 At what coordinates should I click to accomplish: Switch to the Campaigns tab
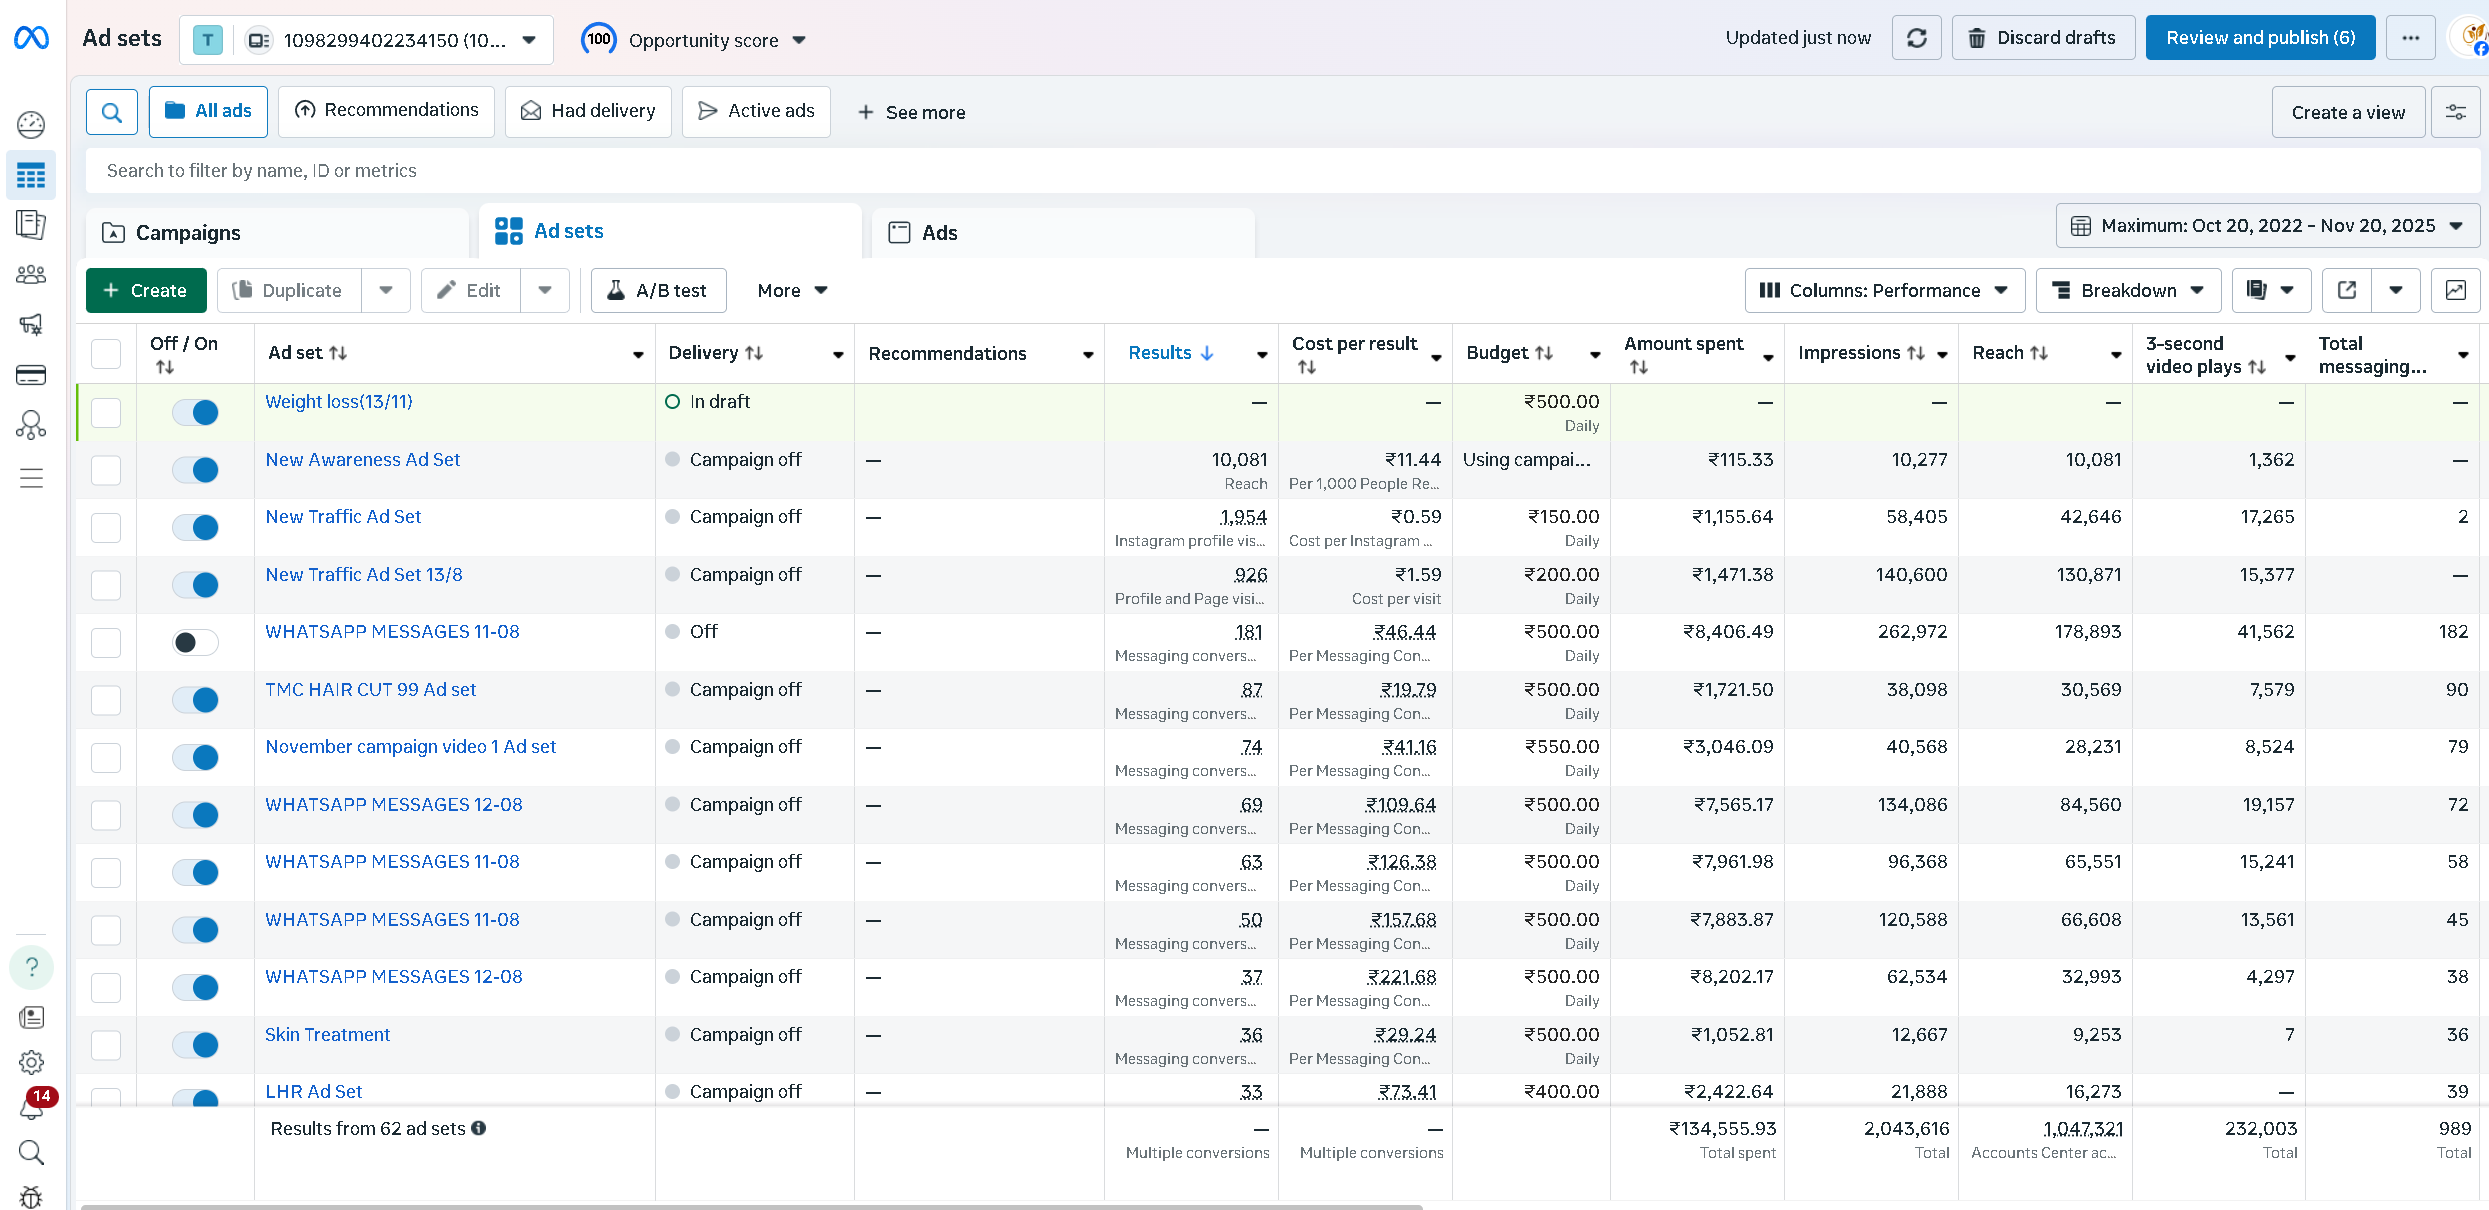(x=187, y=233)
